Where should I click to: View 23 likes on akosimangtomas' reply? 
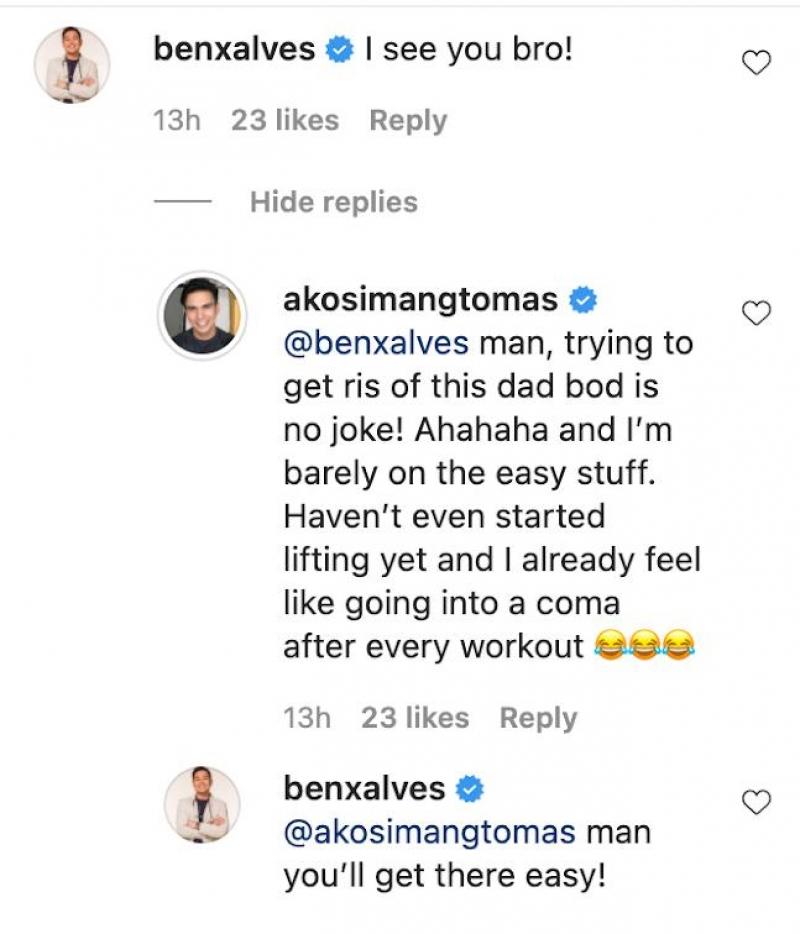pos(415,718)
